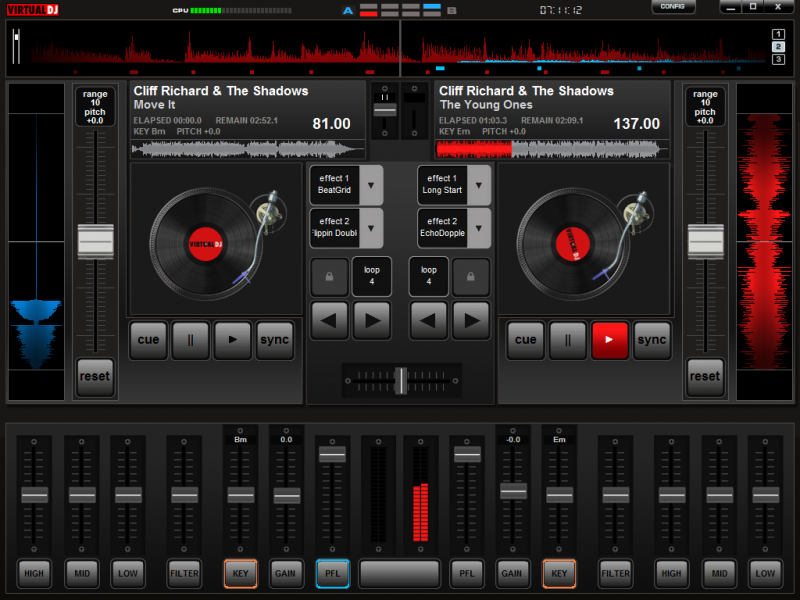
Task: Toggle the left deck KEY lock
Action: click(x=240, y=573)
